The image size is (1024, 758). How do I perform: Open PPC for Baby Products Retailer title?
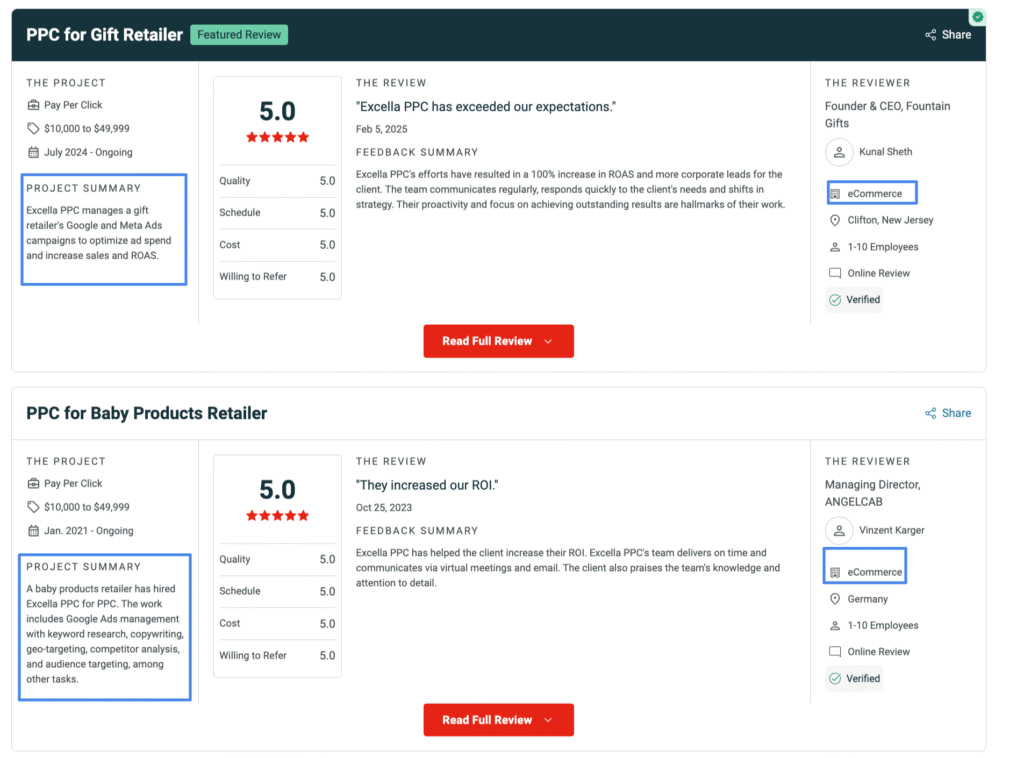pyautogui.click(x=147, y=413)
